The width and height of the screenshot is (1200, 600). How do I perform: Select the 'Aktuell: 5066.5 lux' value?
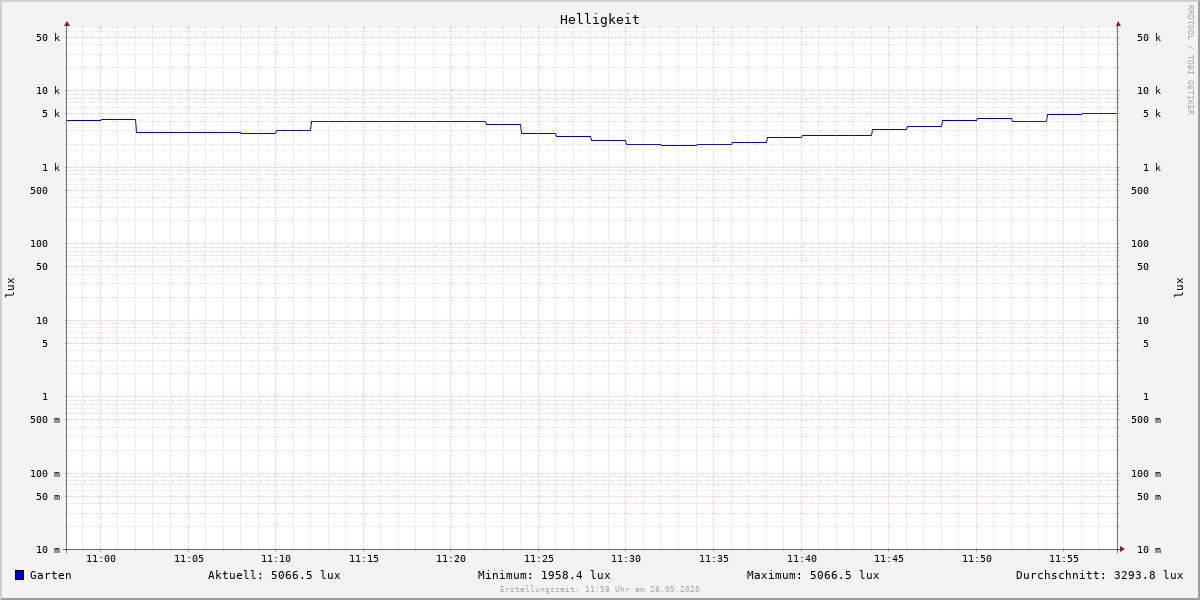click(x=274, y=575)
